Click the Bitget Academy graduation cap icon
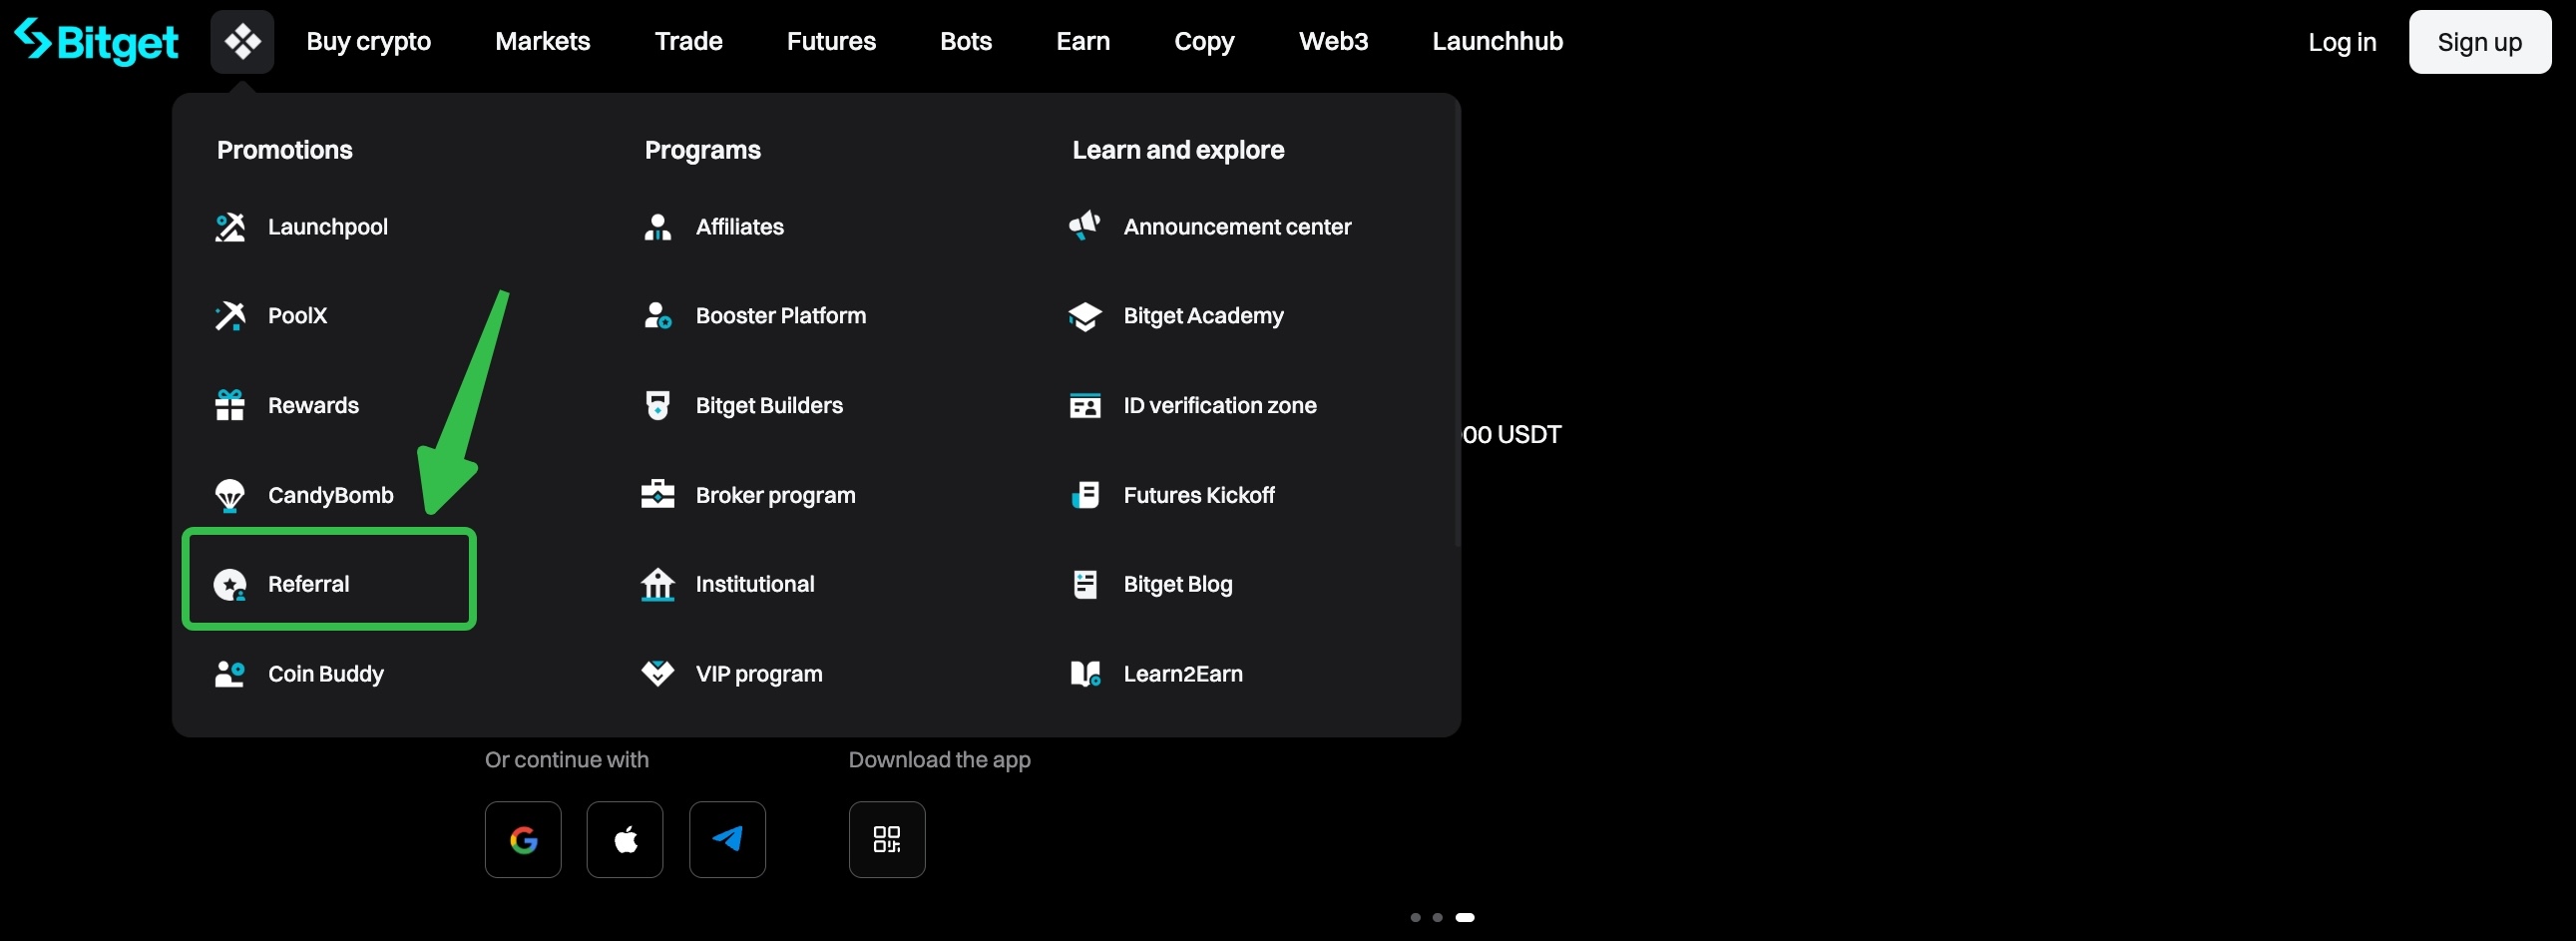The image size is (2576, 941). (x=1085, y=316)
